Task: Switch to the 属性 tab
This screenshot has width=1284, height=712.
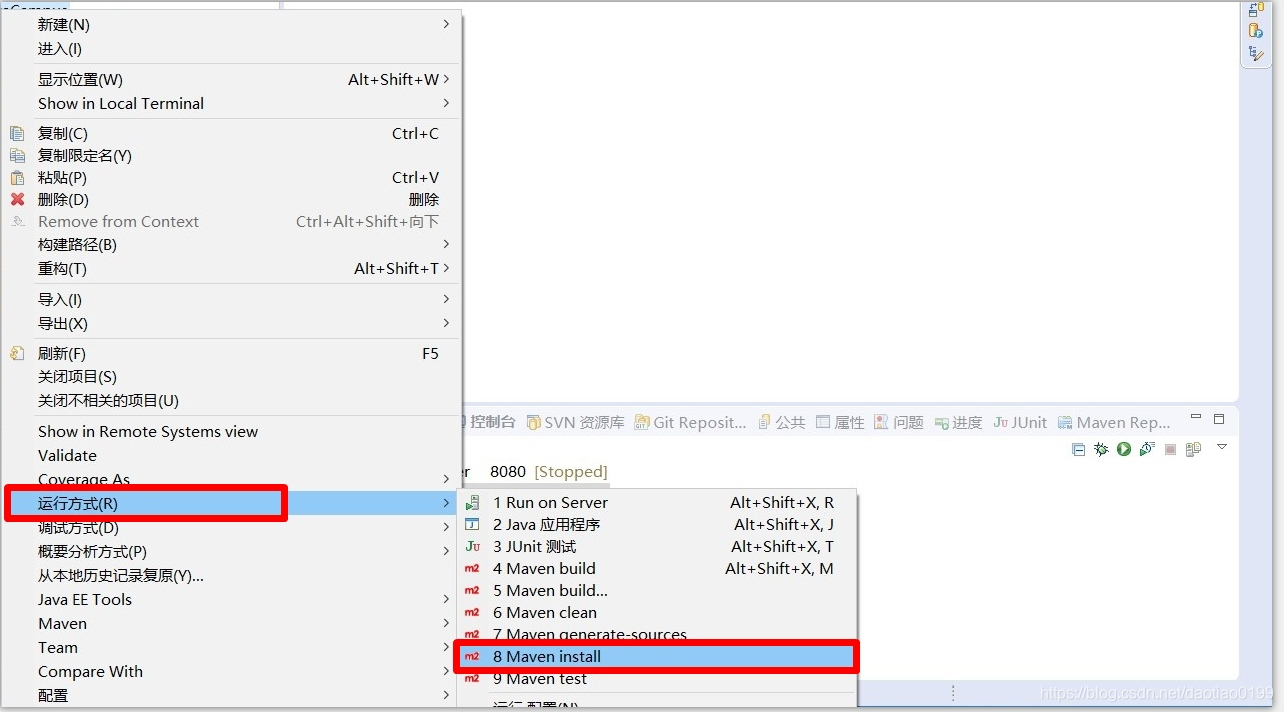Action: pos(840,422)
